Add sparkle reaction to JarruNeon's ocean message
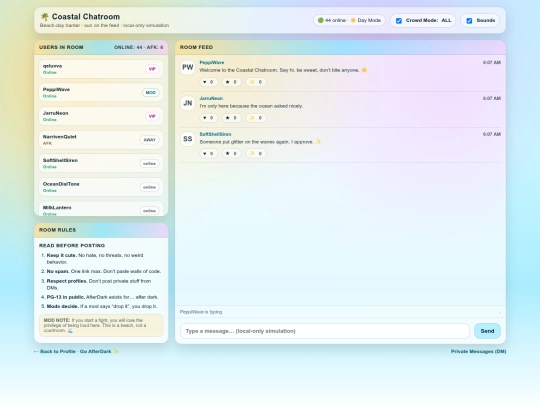 (x=256, y=118)
